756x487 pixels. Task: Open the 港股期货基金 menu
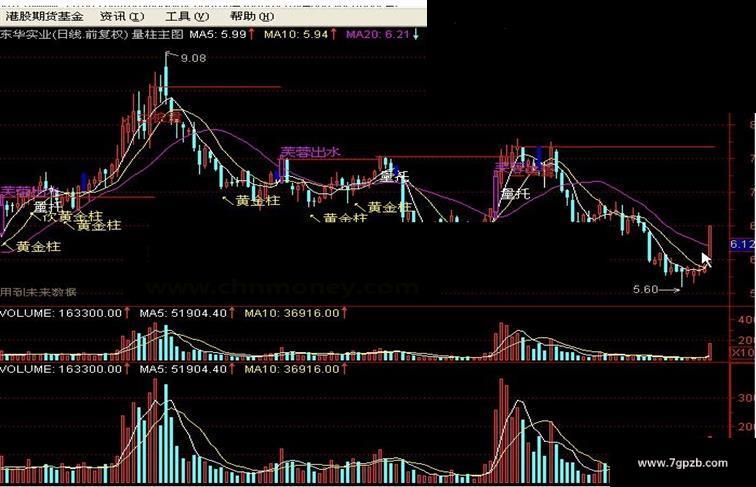click(44, 16)
